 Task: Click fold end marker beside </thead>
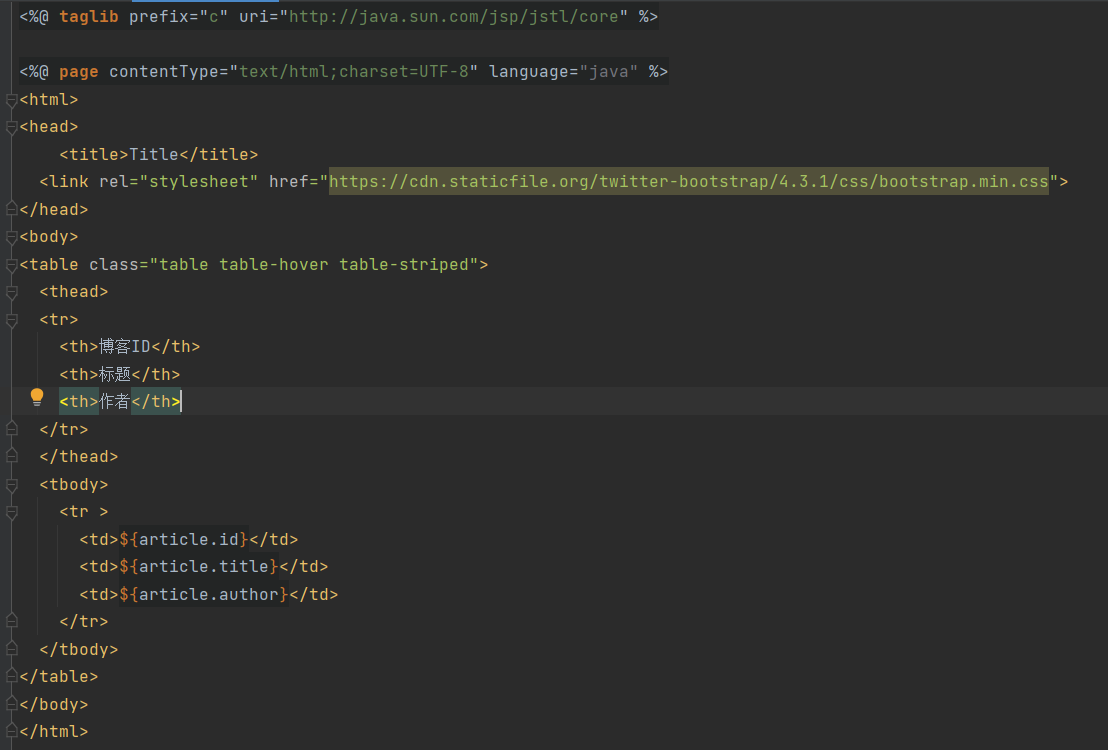click(11, 457)
